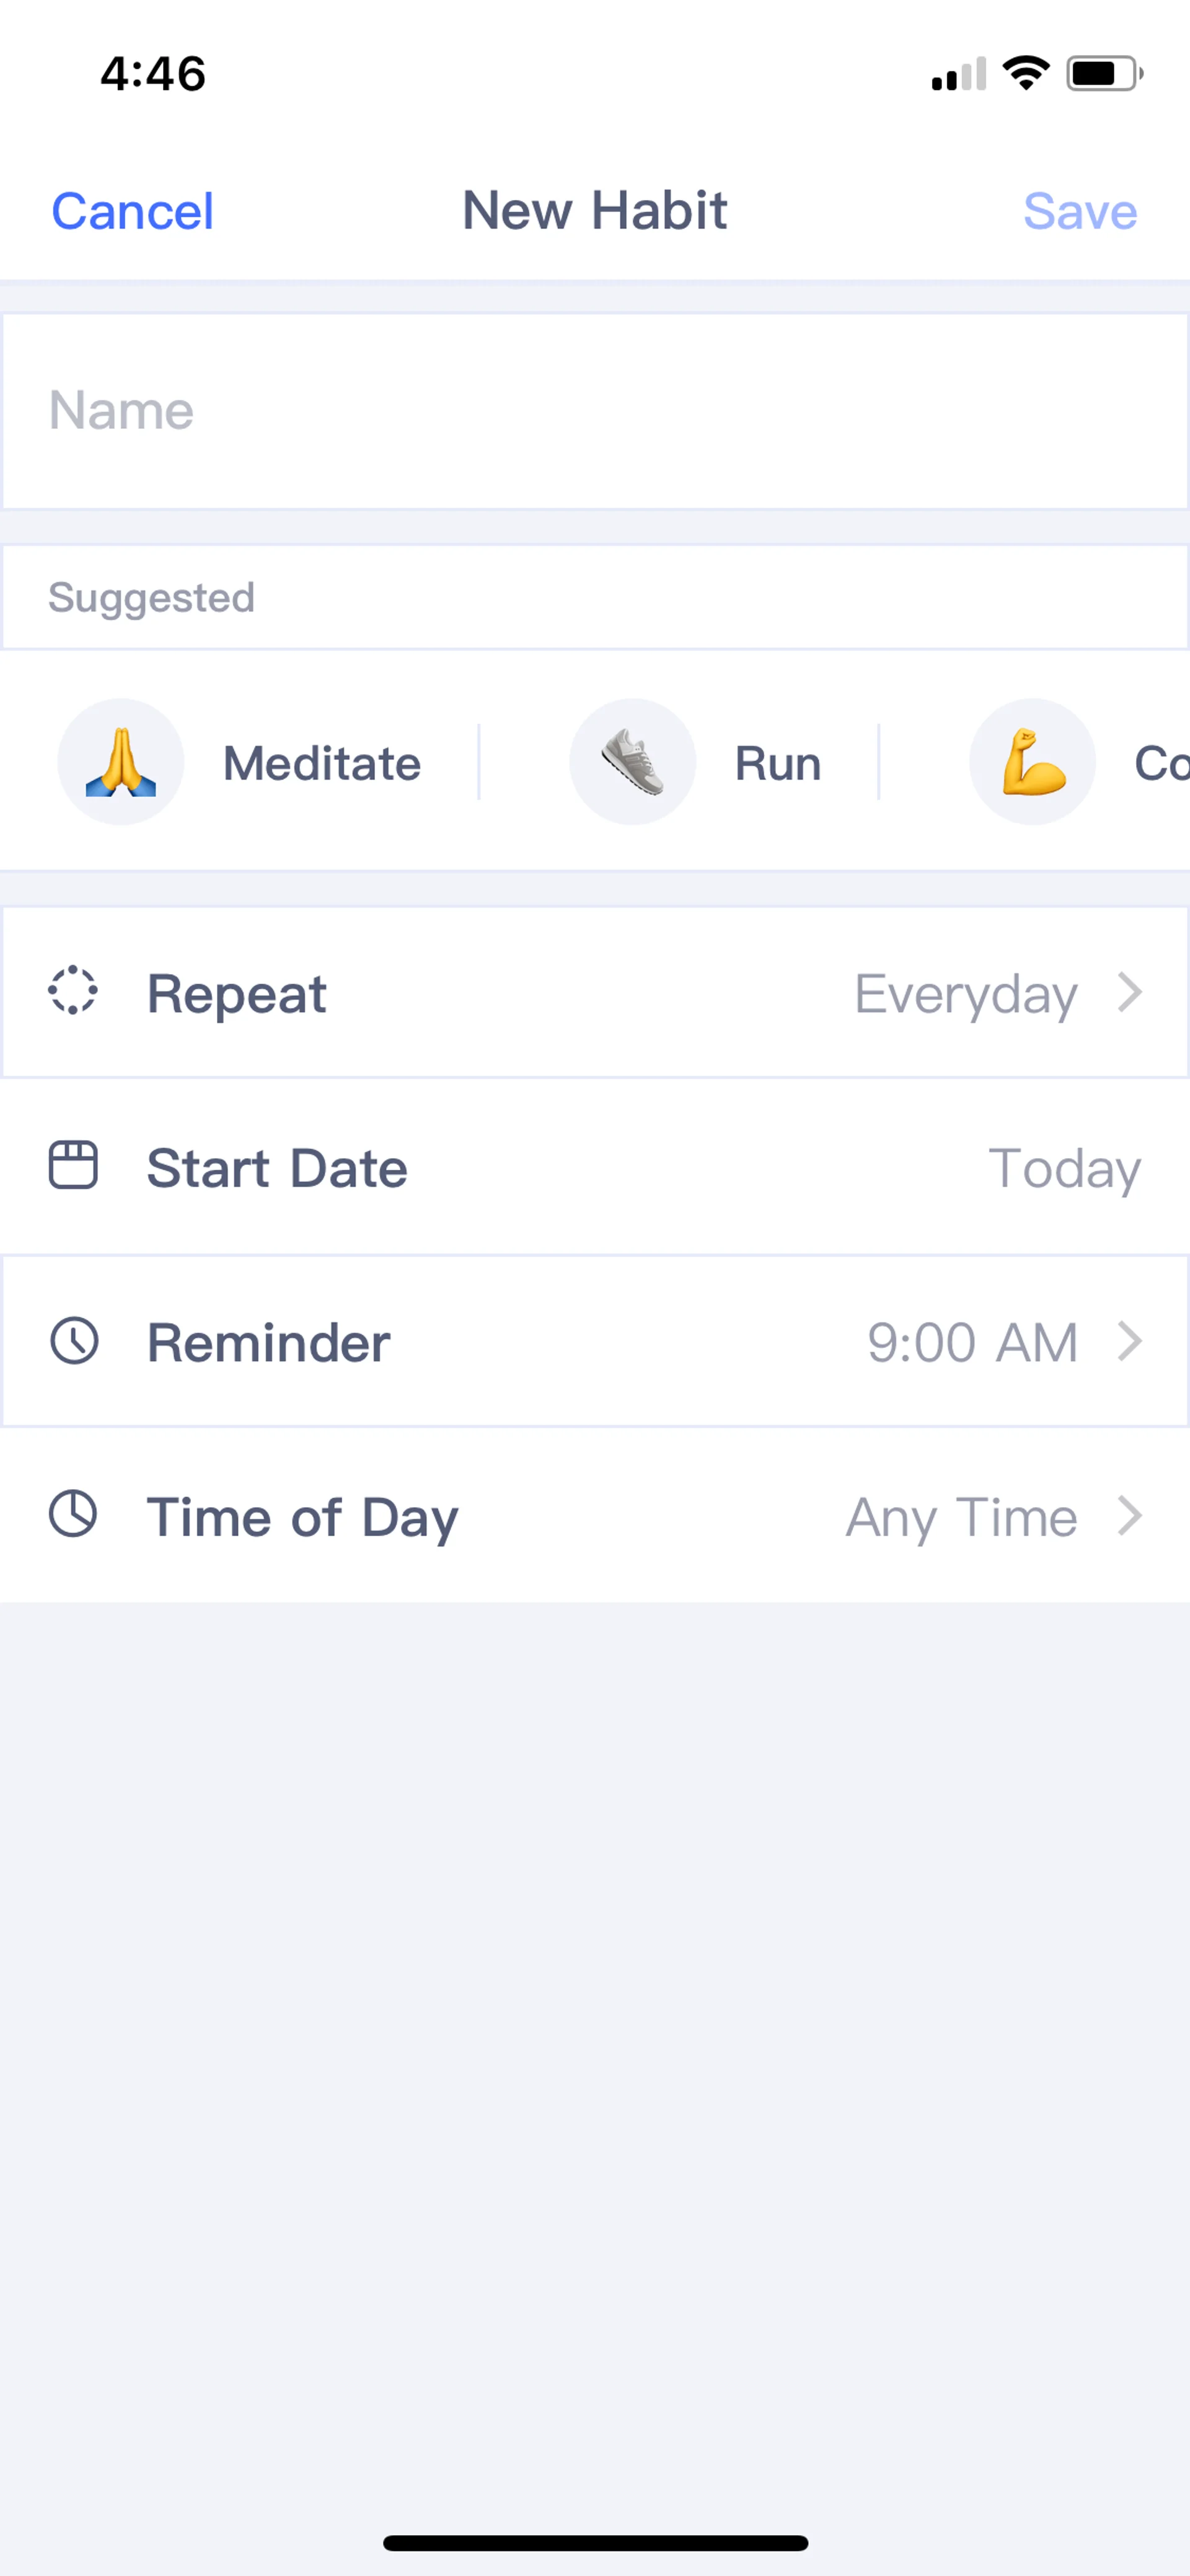The width and height of the screenshot is (1190, 2576).
Task: Cancel the new habit creation
Action: point(132,211)
